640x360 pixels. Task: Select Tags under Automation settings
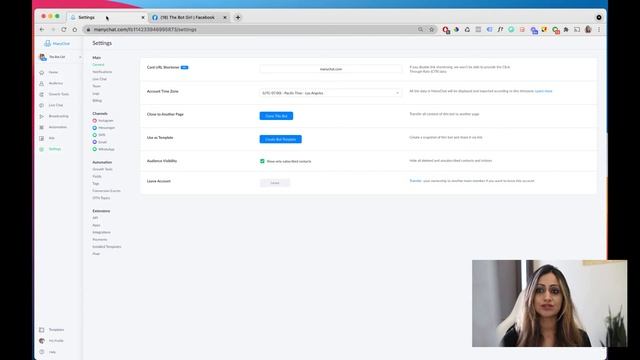pyautogui.click(x=96, y=184)
